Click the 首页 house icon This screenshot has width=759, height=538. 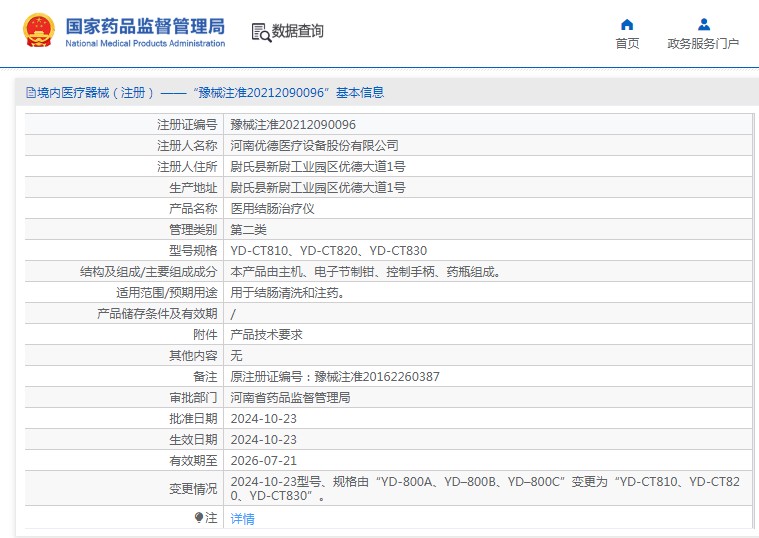click(627, 25)
